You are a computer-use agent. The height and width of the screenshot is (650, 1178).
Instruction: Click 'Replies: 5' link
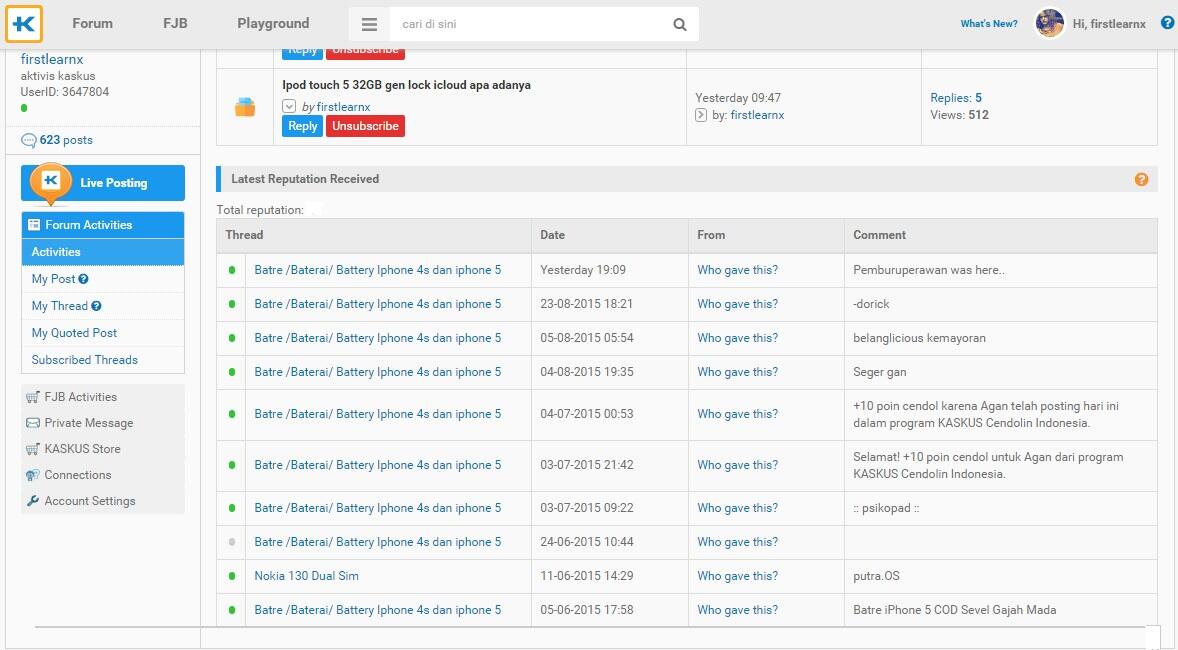[956, 98]
